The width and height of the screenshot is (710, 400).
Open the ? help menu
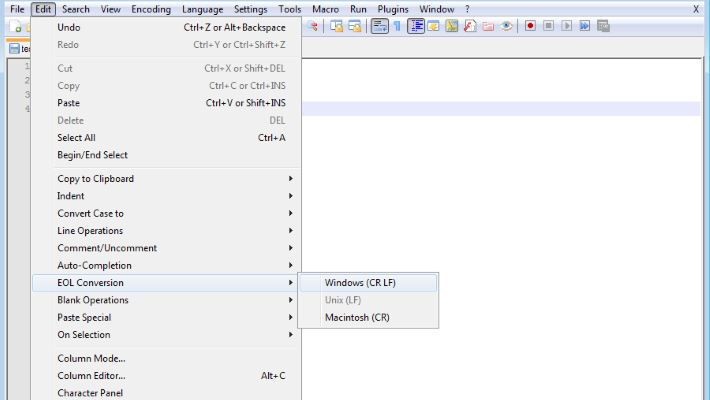pos(467,9)
